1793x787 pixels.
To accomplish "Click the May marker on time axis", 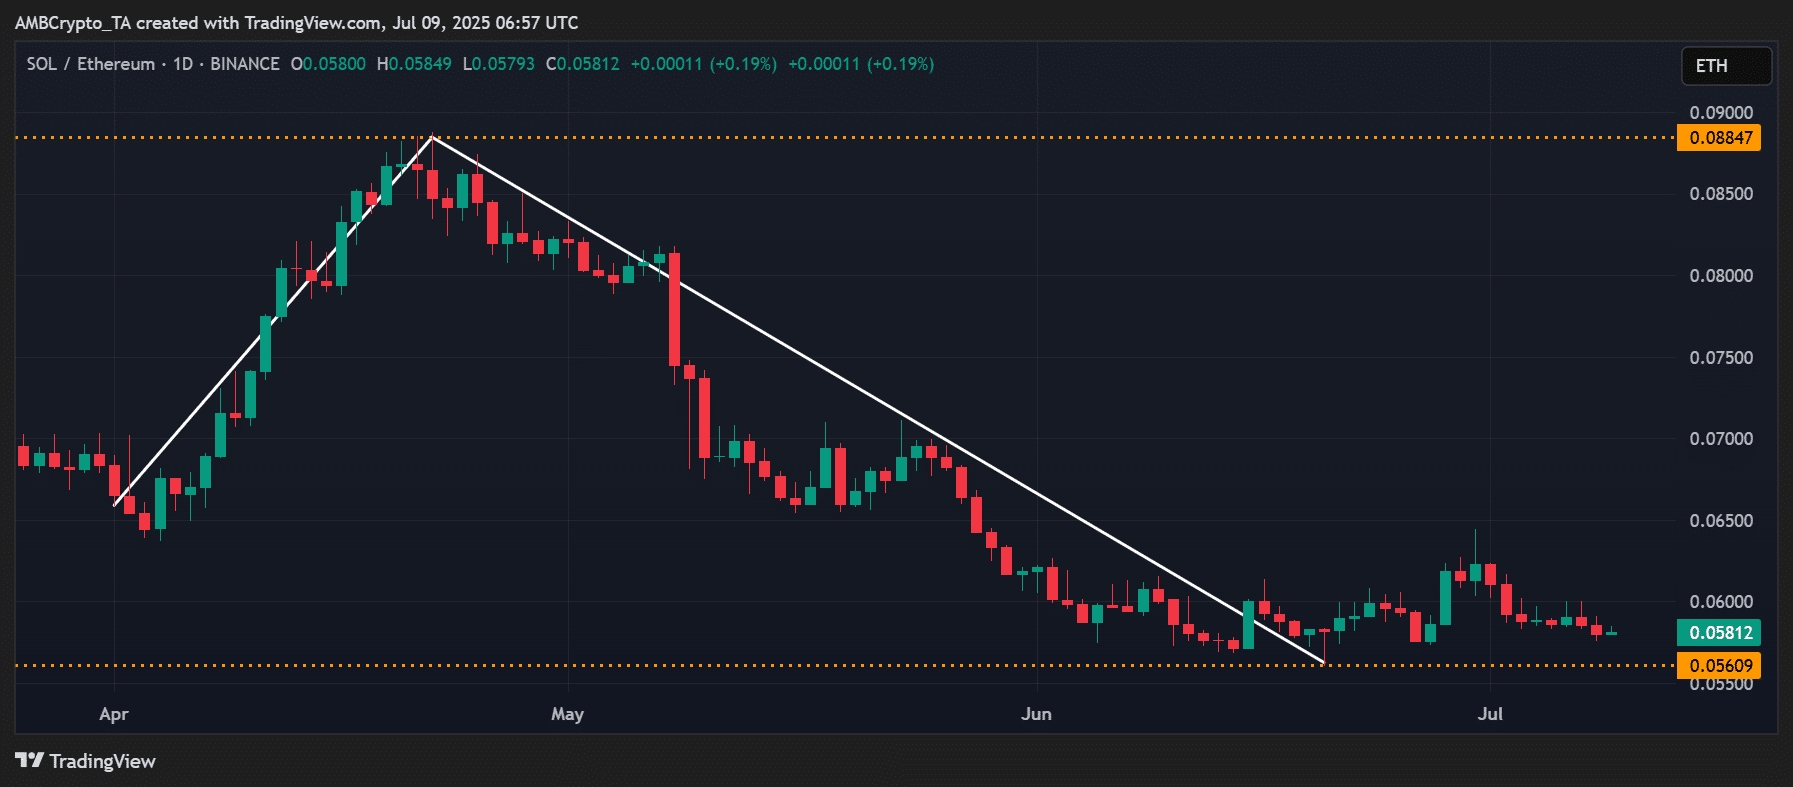I will click(567, 714).
